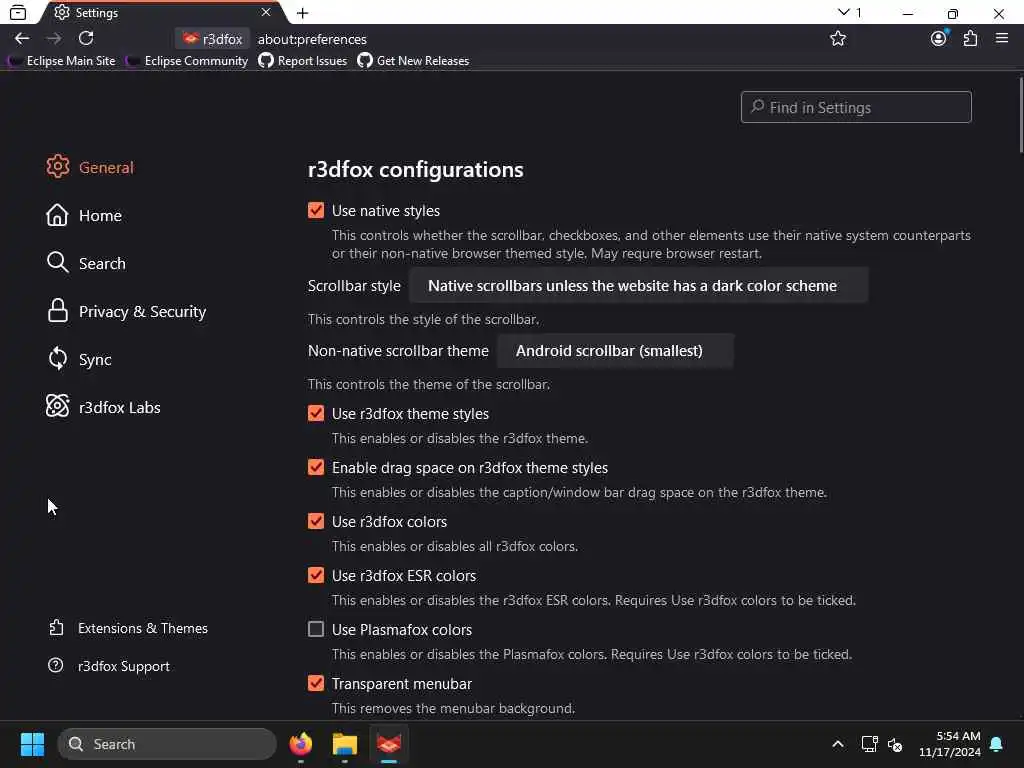Open the network status tray icon
Screen dimensions: 1024x768
point(869,744)
